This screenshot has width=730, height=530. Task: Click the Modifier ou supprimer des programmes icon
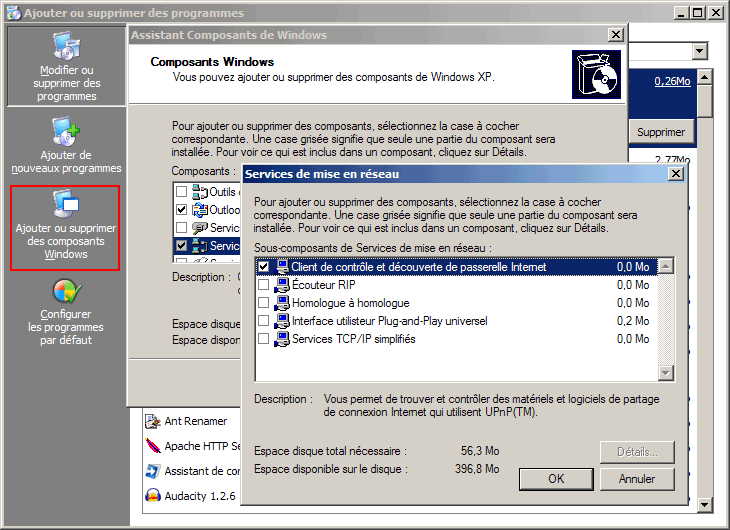pyautogui.click(x=67, y=48)
